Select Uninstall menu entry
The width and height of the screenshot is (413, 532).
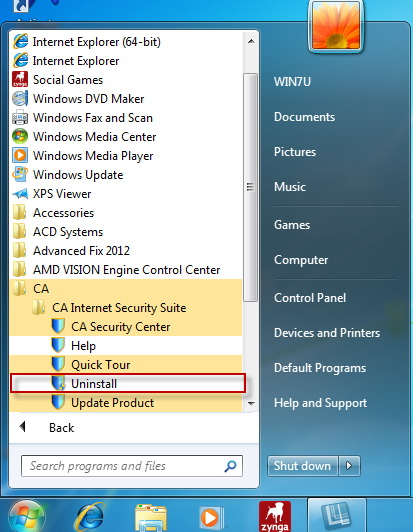(128, 383)
